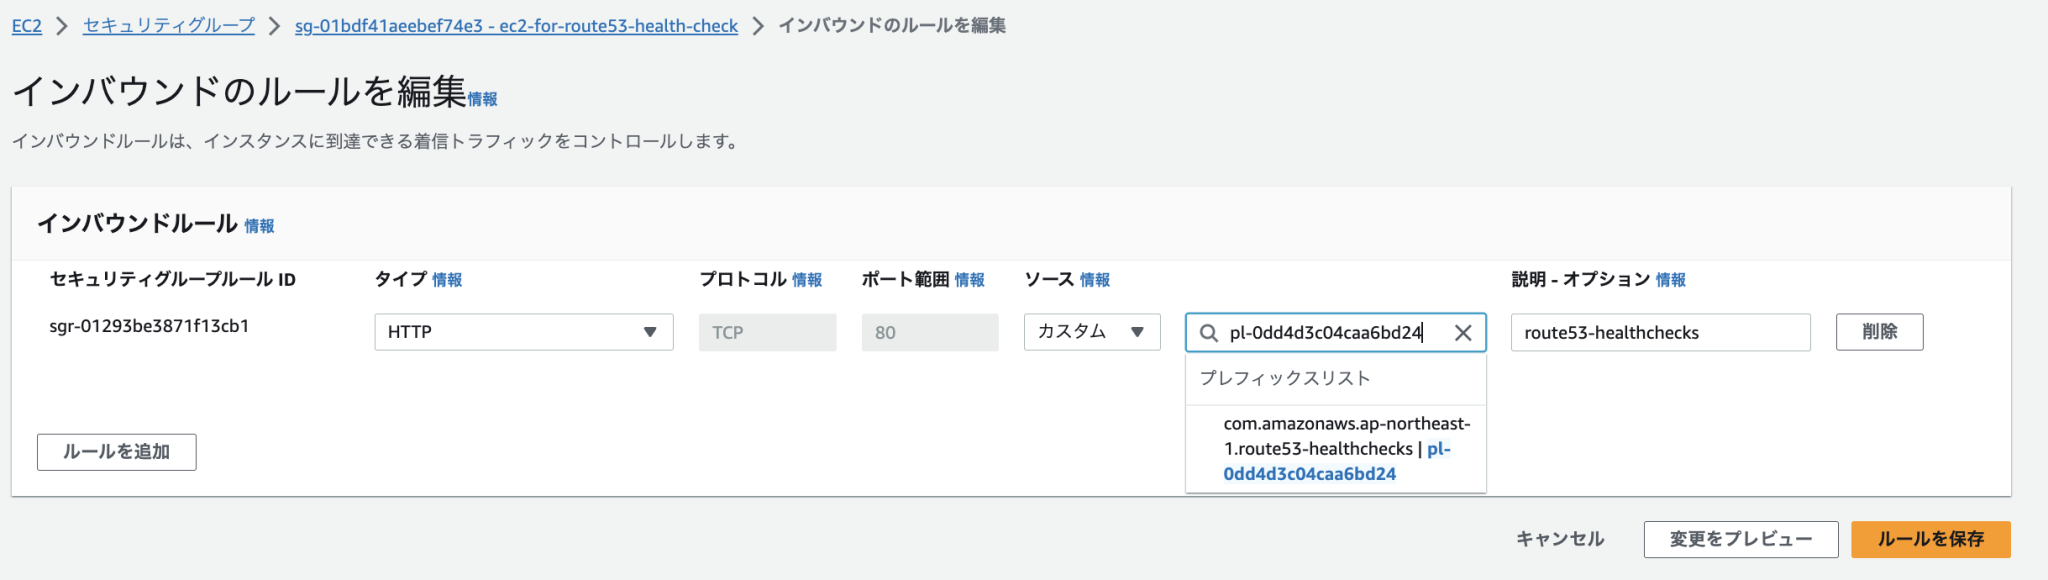Viewport: 2048px width, 580px height.
Task: Click the TCP protocol field
Action: click(x=767, y=332)
